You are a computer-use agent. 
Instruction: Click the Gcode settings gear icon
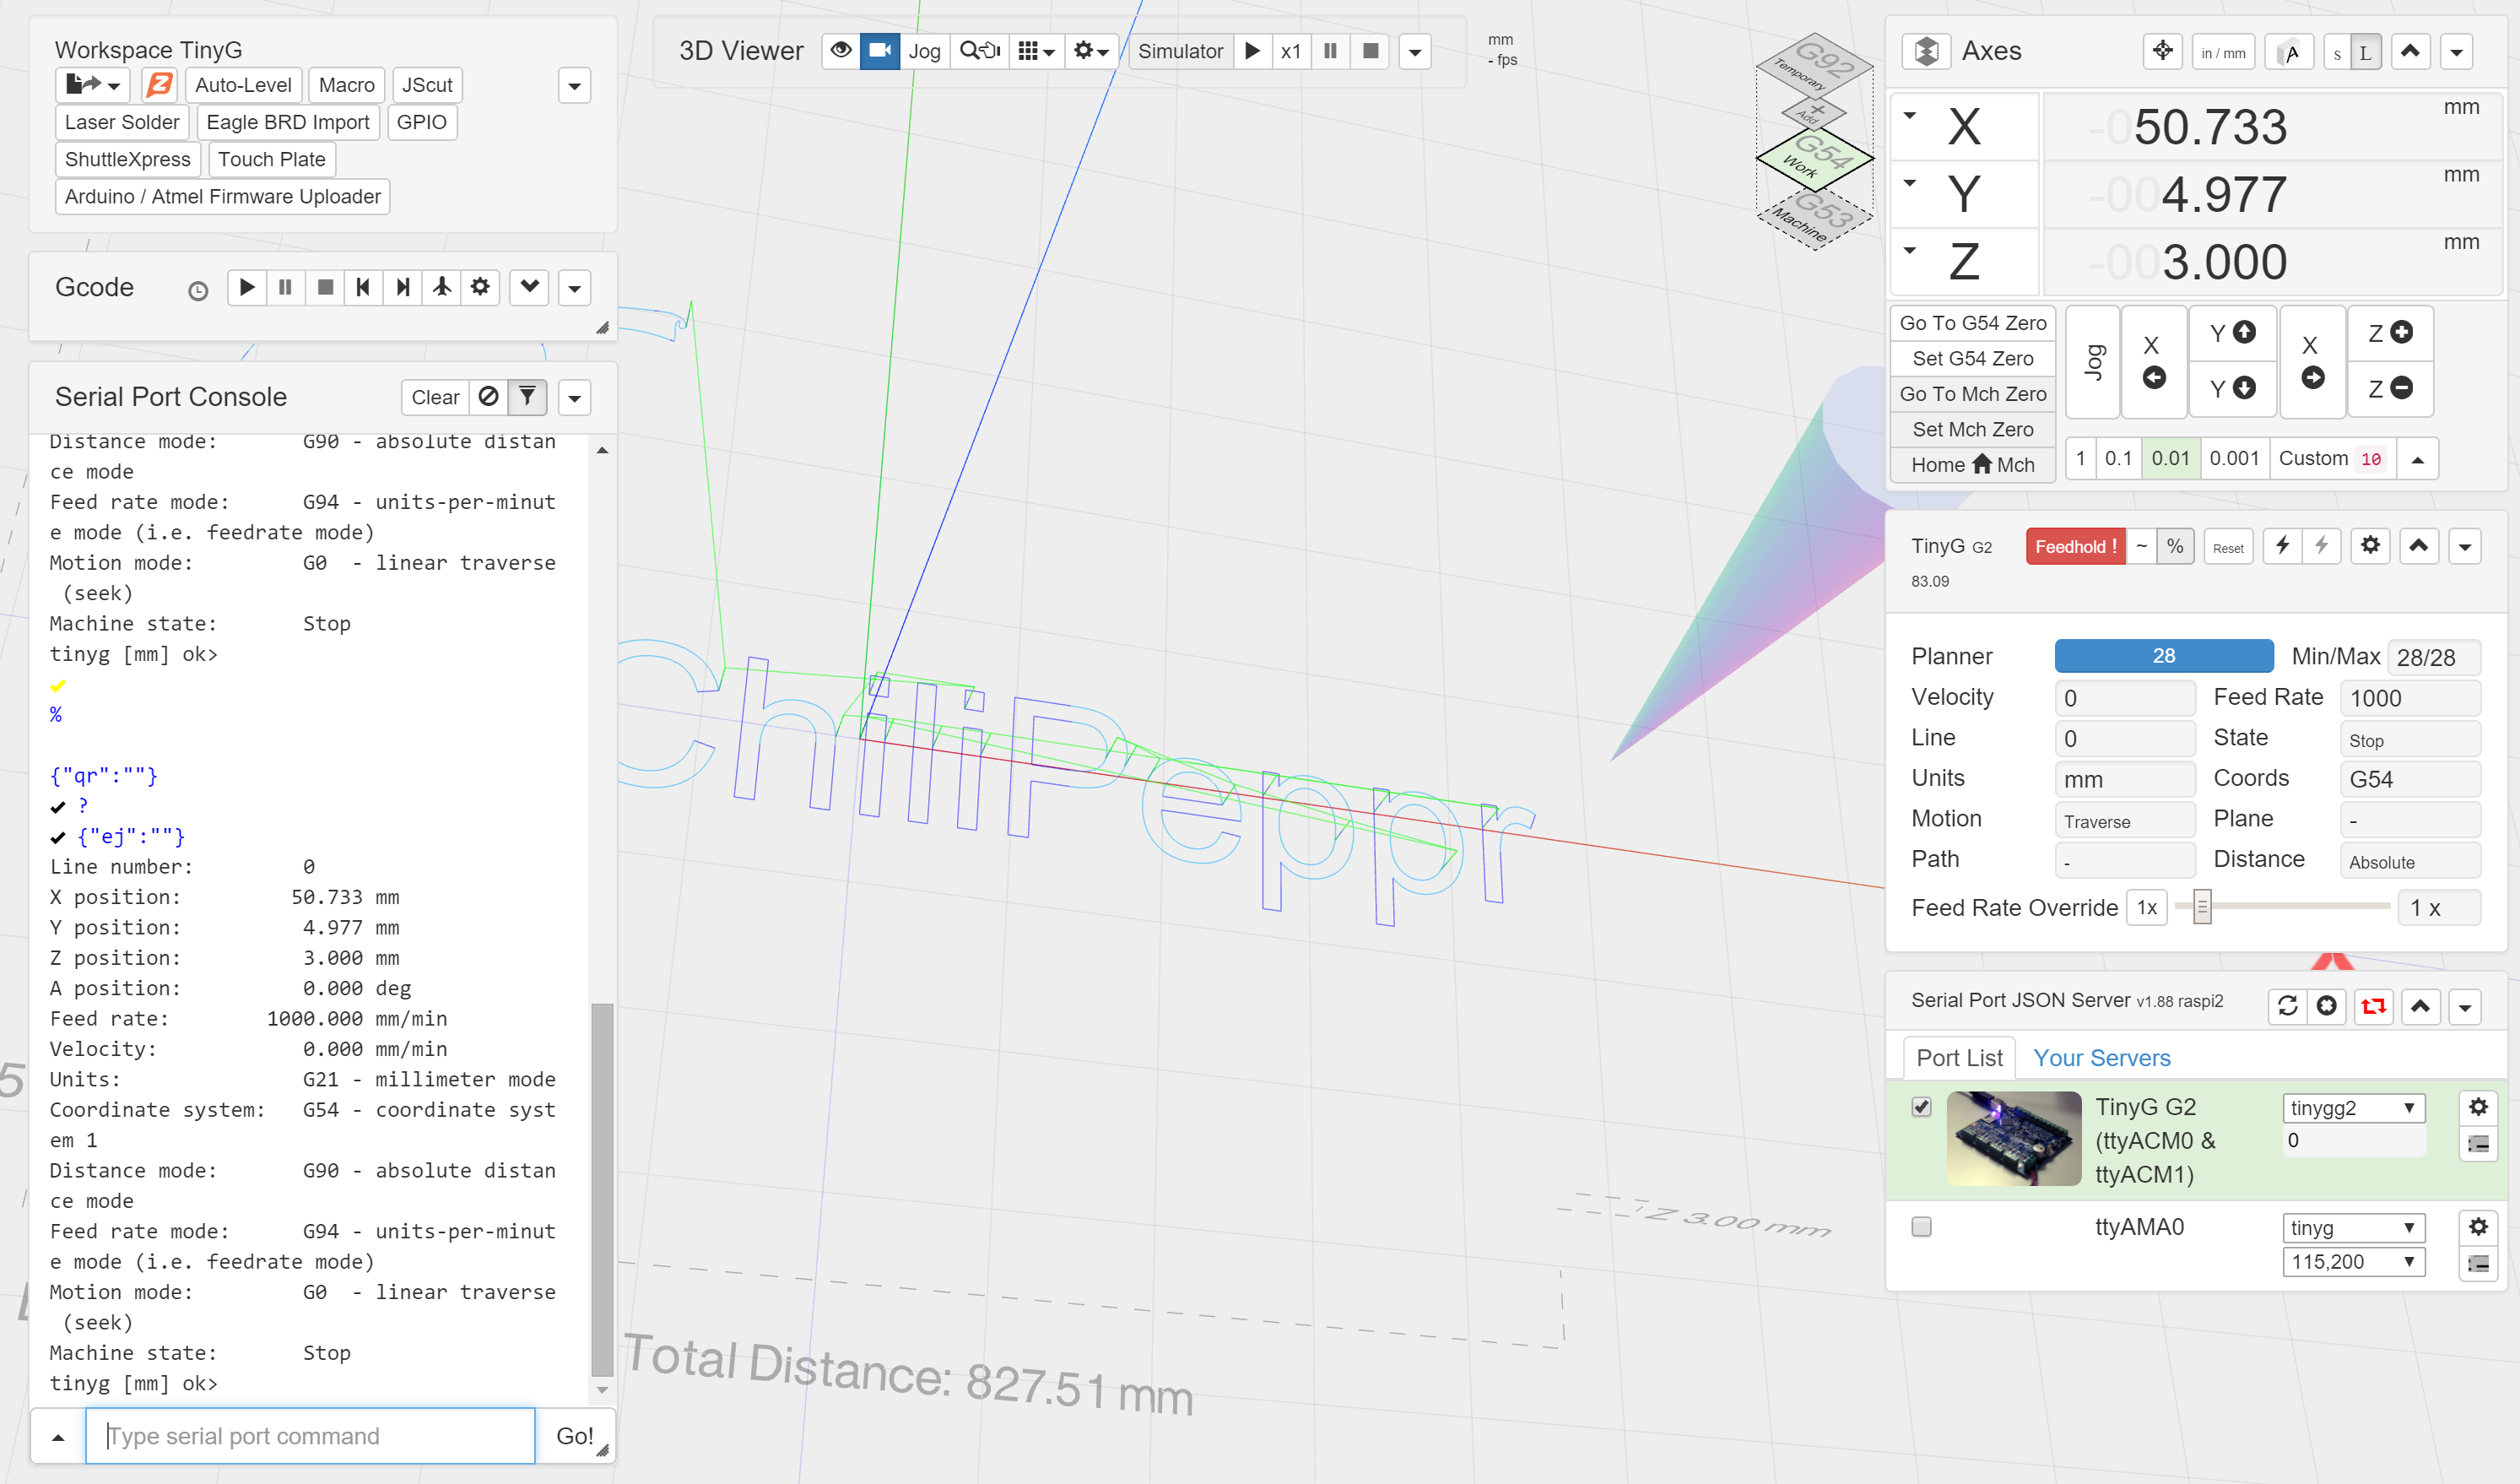[x=480, y=288]
